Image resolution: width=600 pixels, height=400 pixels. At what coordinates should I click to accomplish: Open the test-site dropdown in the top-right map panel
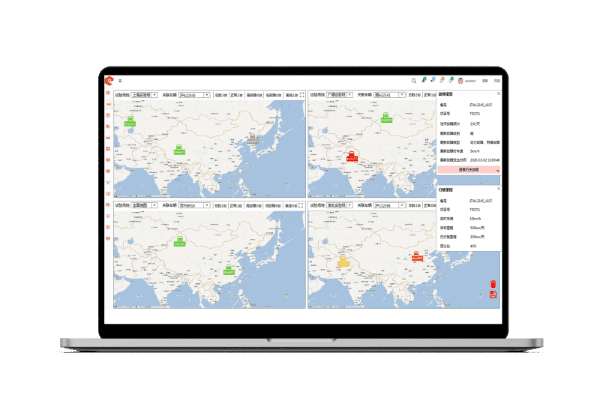click(x=340, y=94)
